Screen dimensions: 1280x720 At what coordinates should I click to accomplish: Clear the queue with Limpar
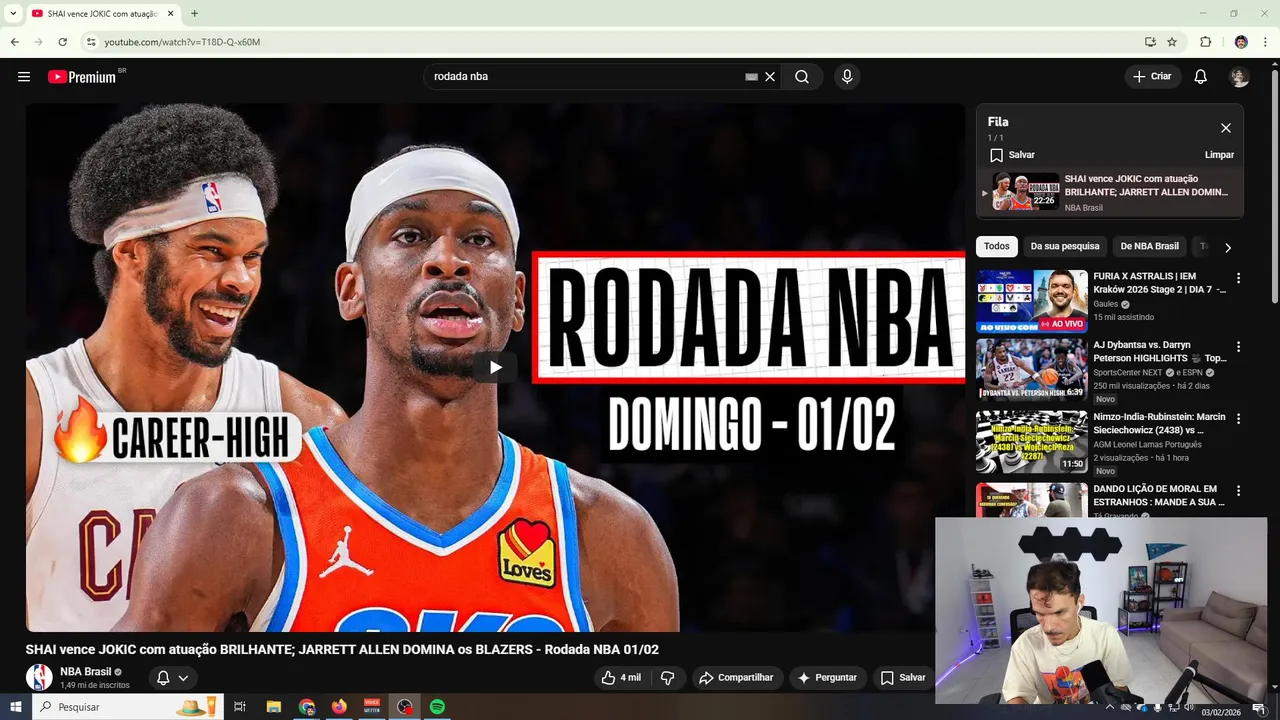(1219, 155)
